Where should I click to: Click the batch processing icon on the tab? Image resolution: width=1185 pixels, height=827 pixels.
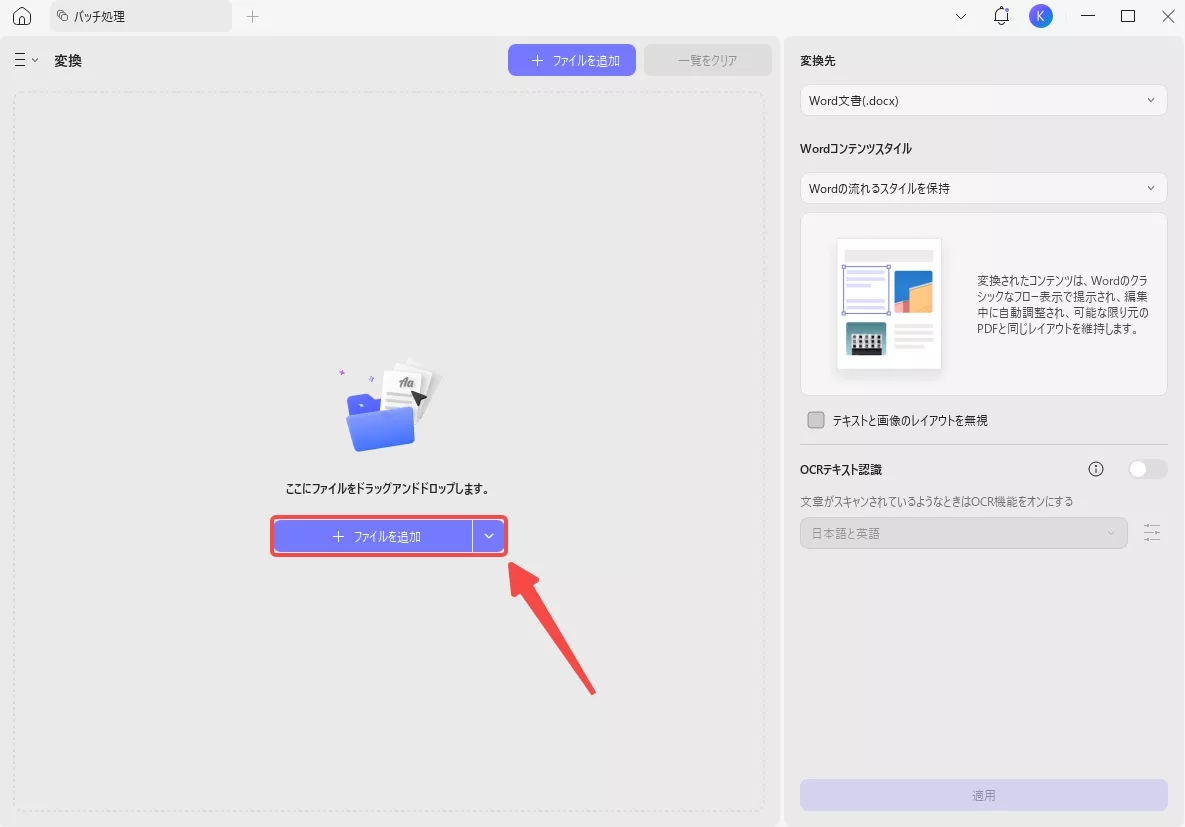[62, 16]
